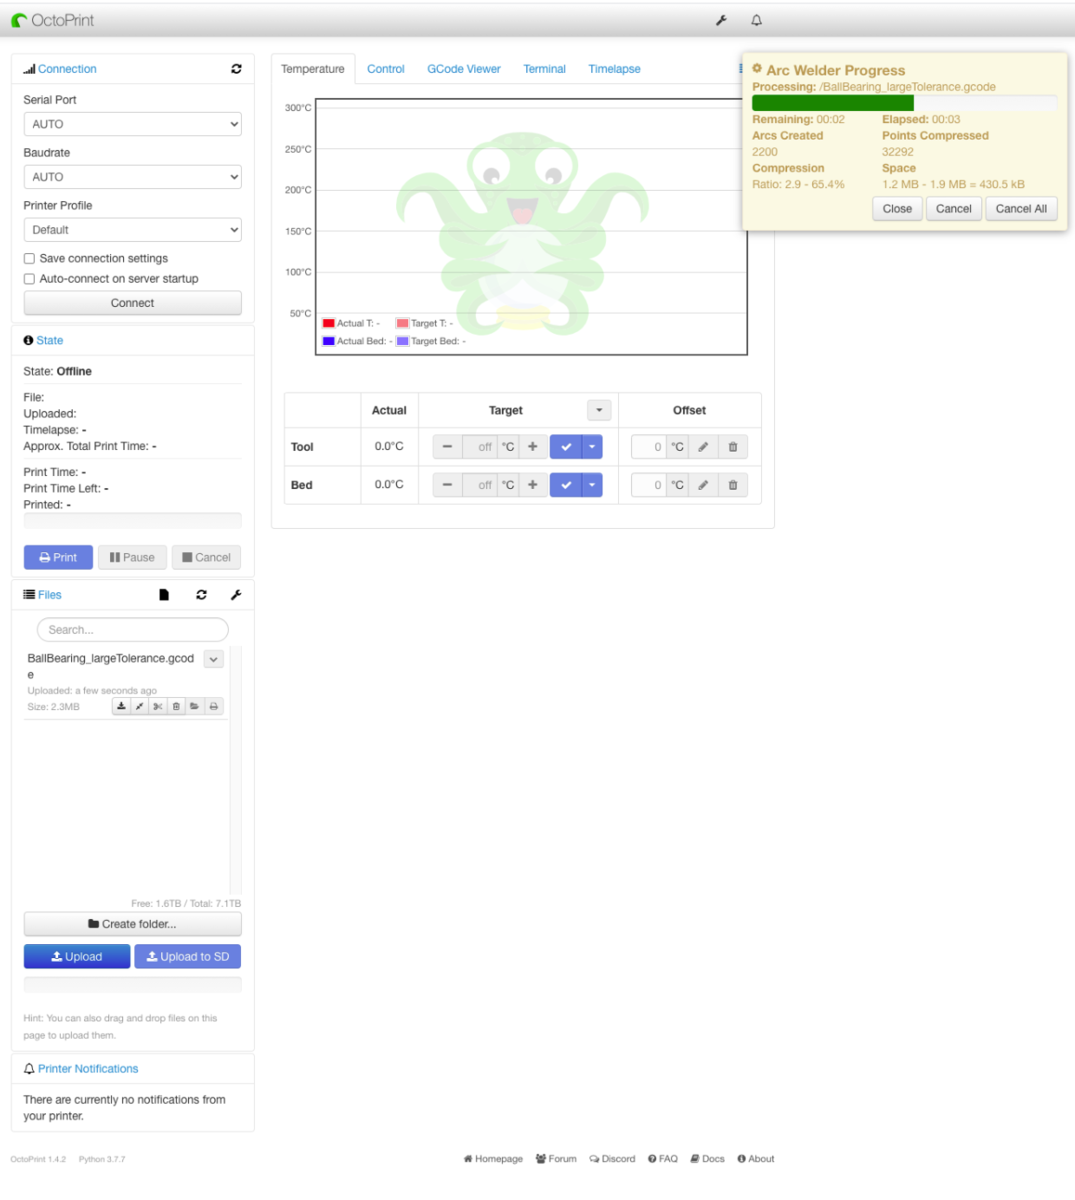Refresh the serial port list in Connection panel
The height and width of the screenshot is (1200, 1075).
[x=236, y=69]
